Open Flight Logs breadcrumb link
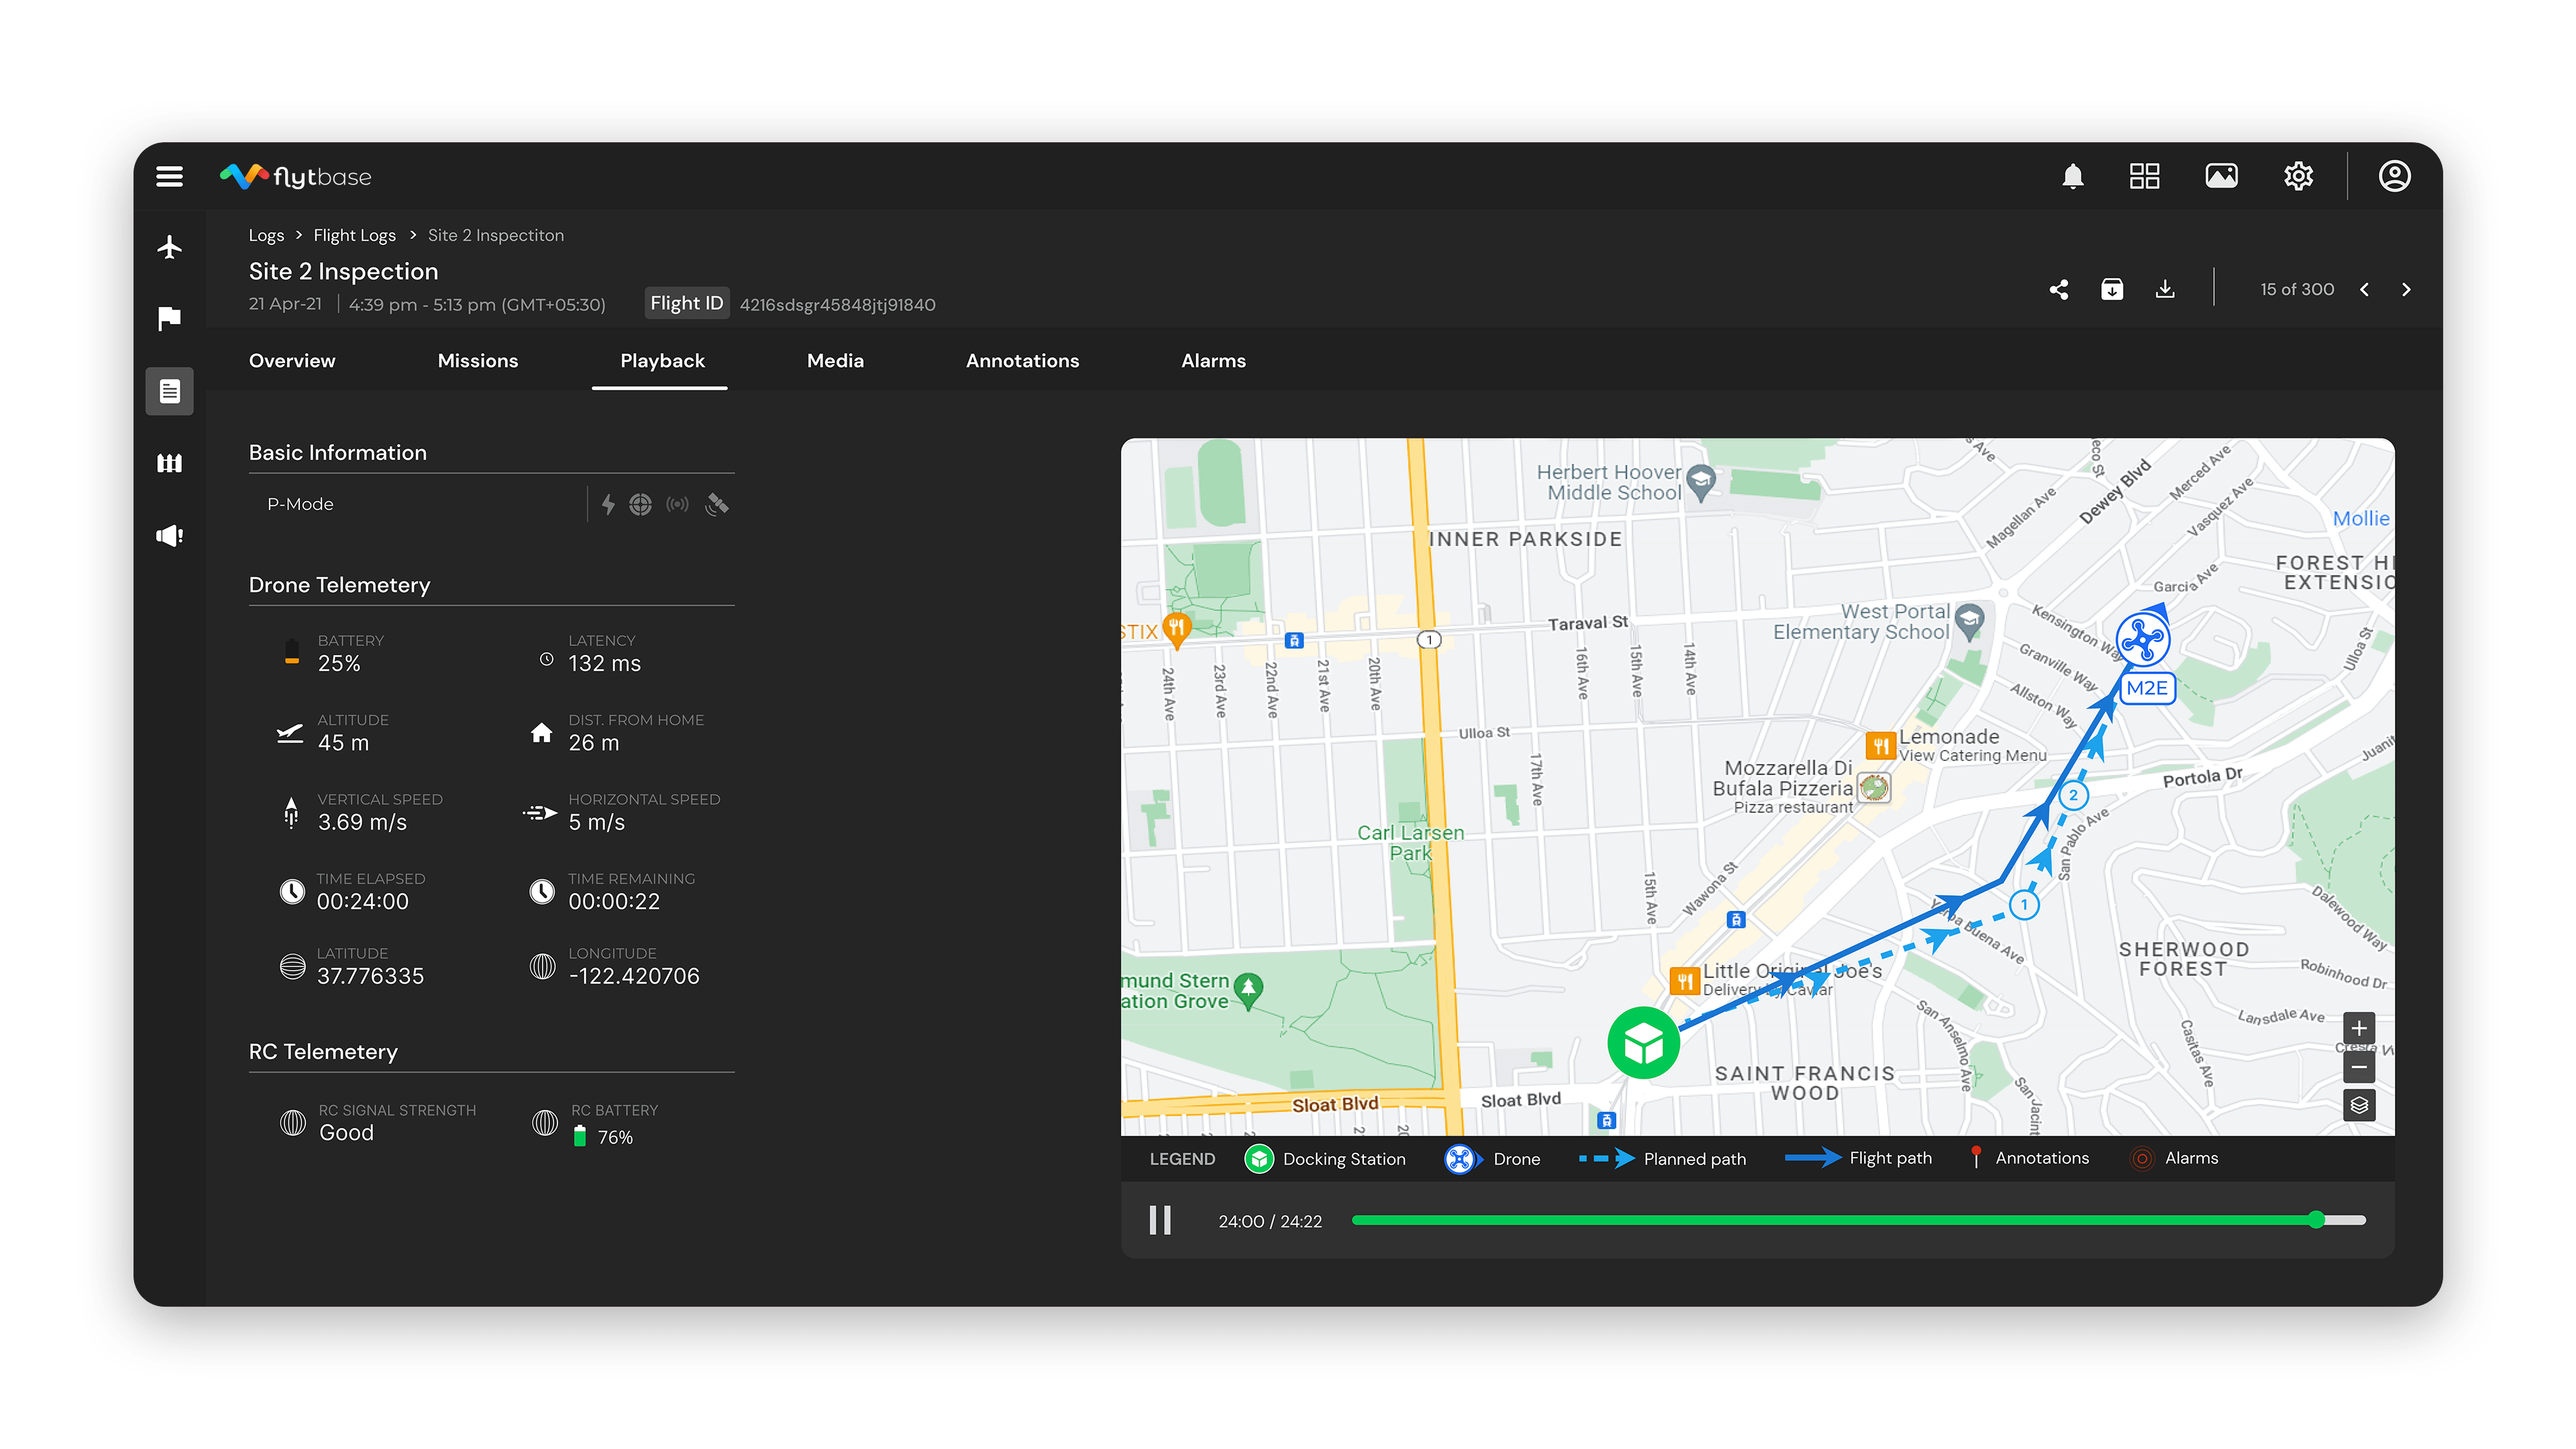2576x1449 pixels. pos(354,235)
